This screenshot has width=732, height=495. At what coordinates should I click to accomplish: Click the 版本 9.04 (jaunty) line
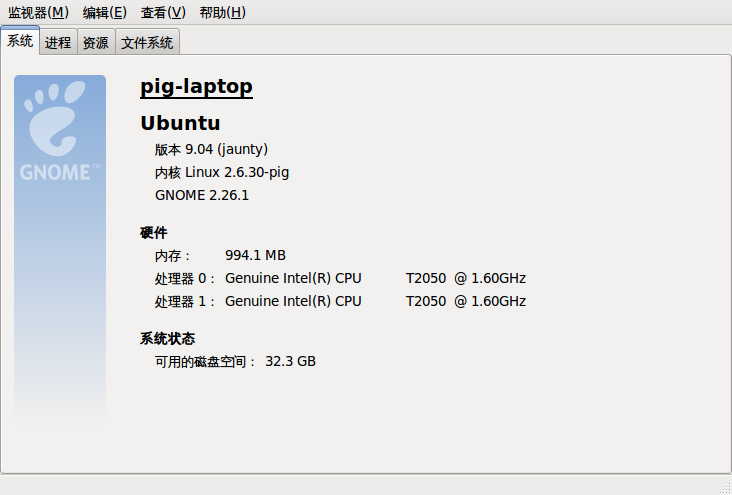(211, 149)
